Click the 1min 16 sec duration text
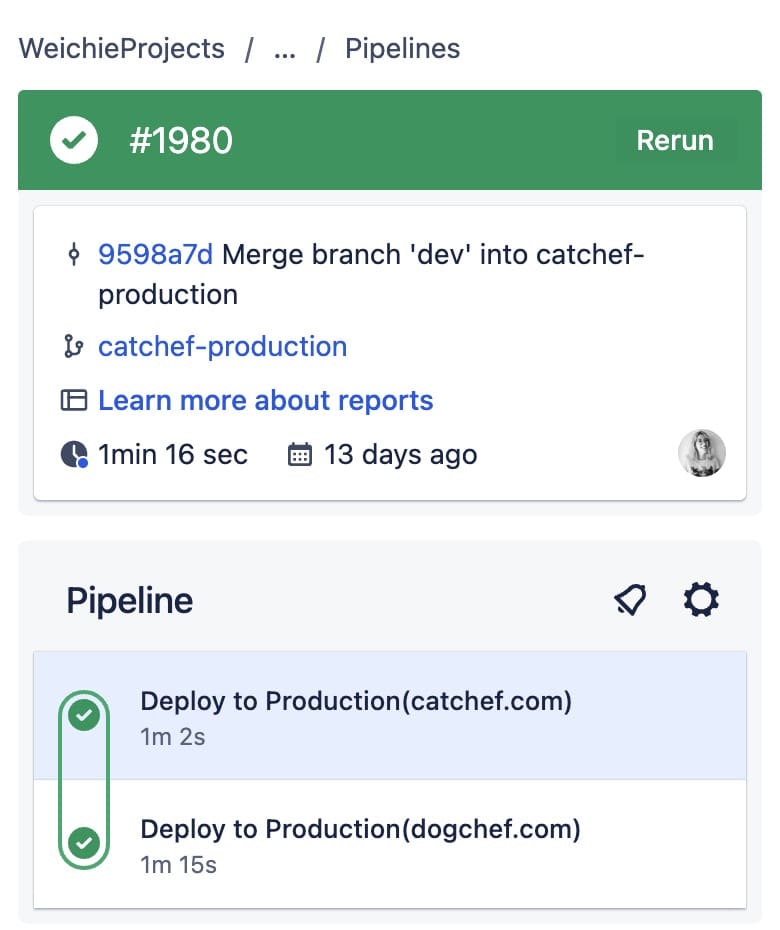This screenshot has width=780, height=930. point(173,455)
